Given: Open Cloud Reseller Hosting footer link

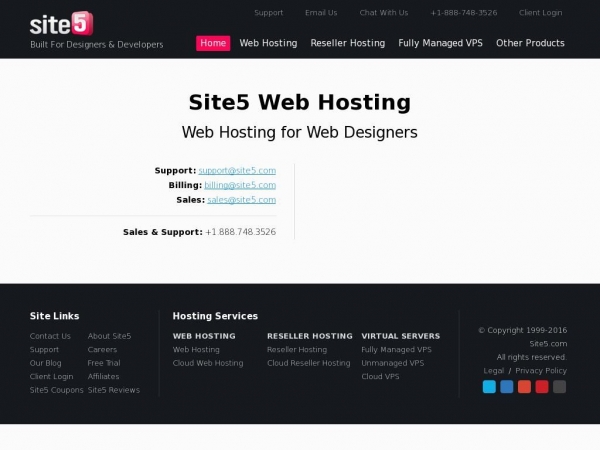Looking at the screenshot, I should 309,363.
